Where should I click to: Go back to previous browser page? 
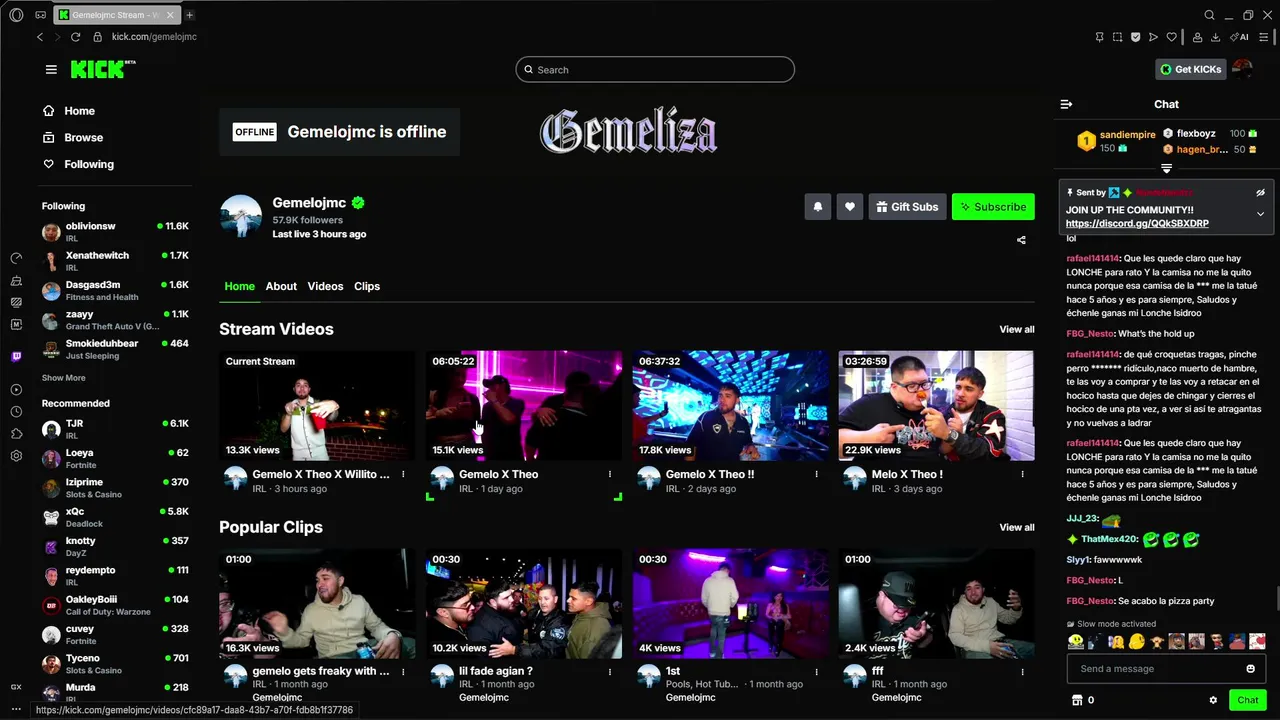point(40,37)
